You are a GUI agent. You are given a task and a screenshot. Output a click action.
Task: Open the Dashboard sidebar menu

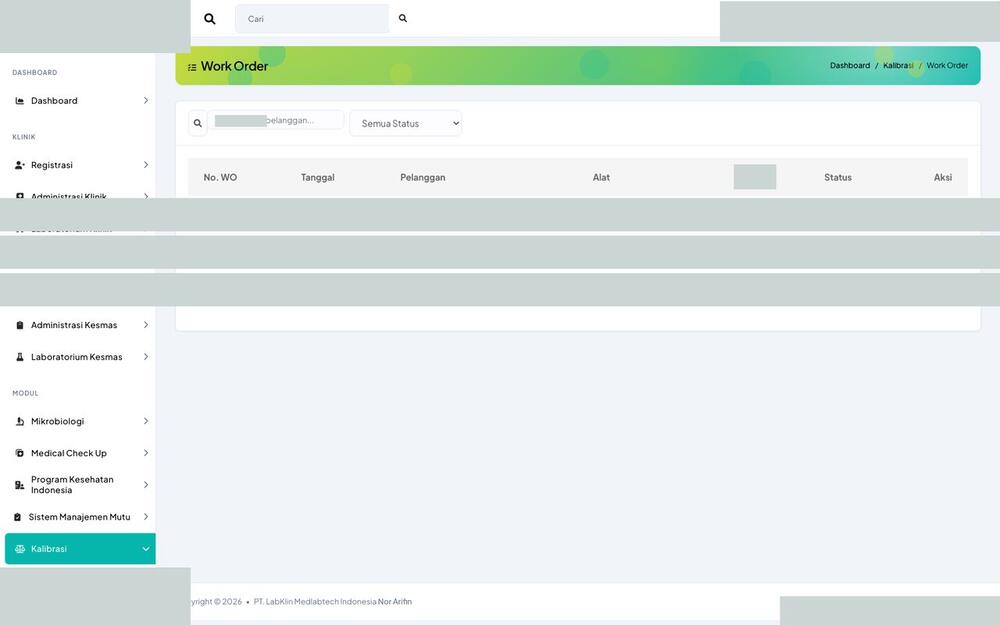pos(80,101)
